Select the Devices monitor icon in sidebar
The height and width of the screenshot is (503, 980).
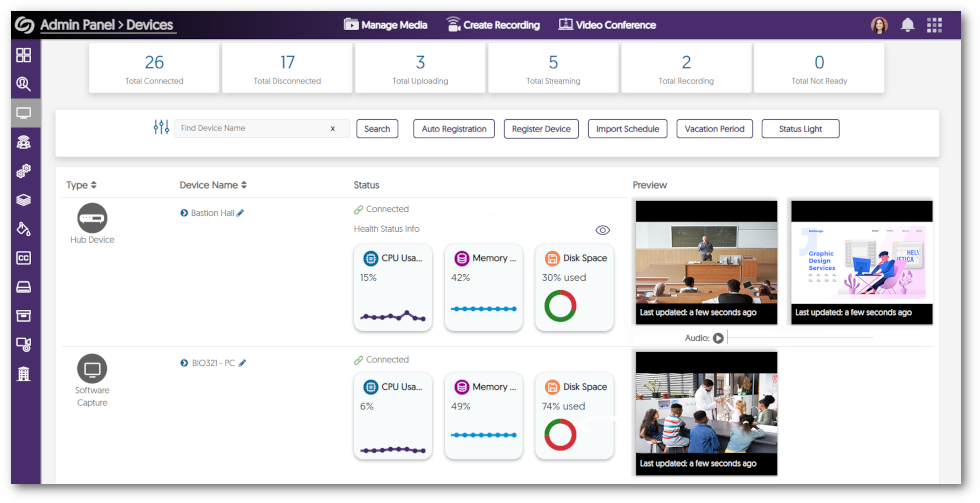pos(24,113)
